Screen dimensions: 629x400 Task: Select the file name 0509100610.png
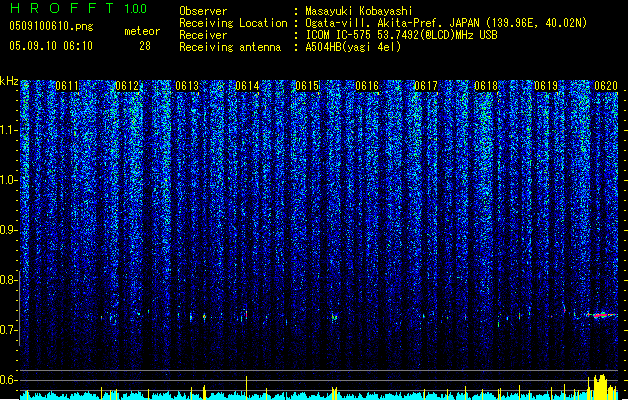tap(51, 26)
